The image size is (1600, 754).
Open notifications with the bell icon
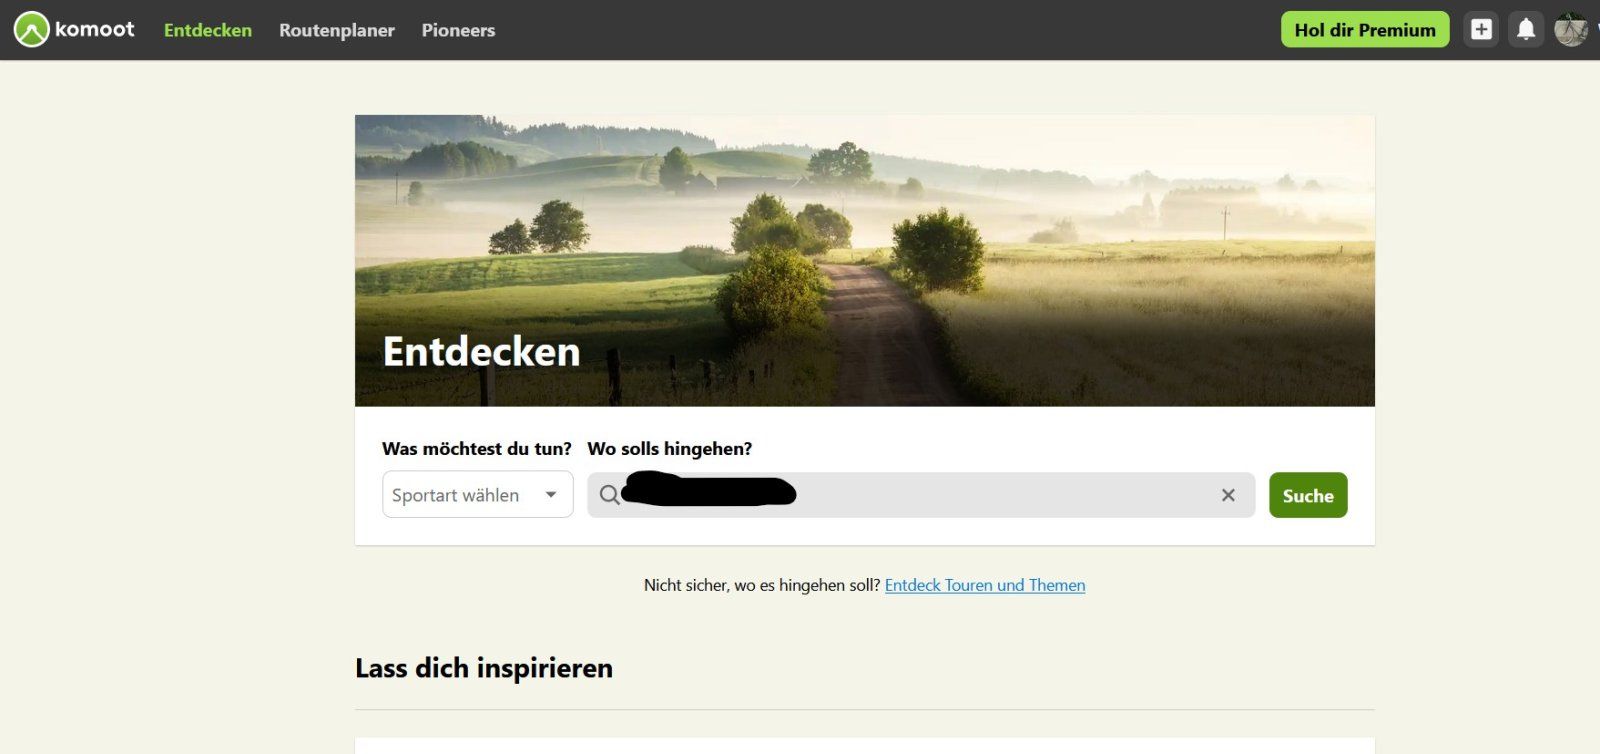pyautogui.click(x=1526, y=30)
